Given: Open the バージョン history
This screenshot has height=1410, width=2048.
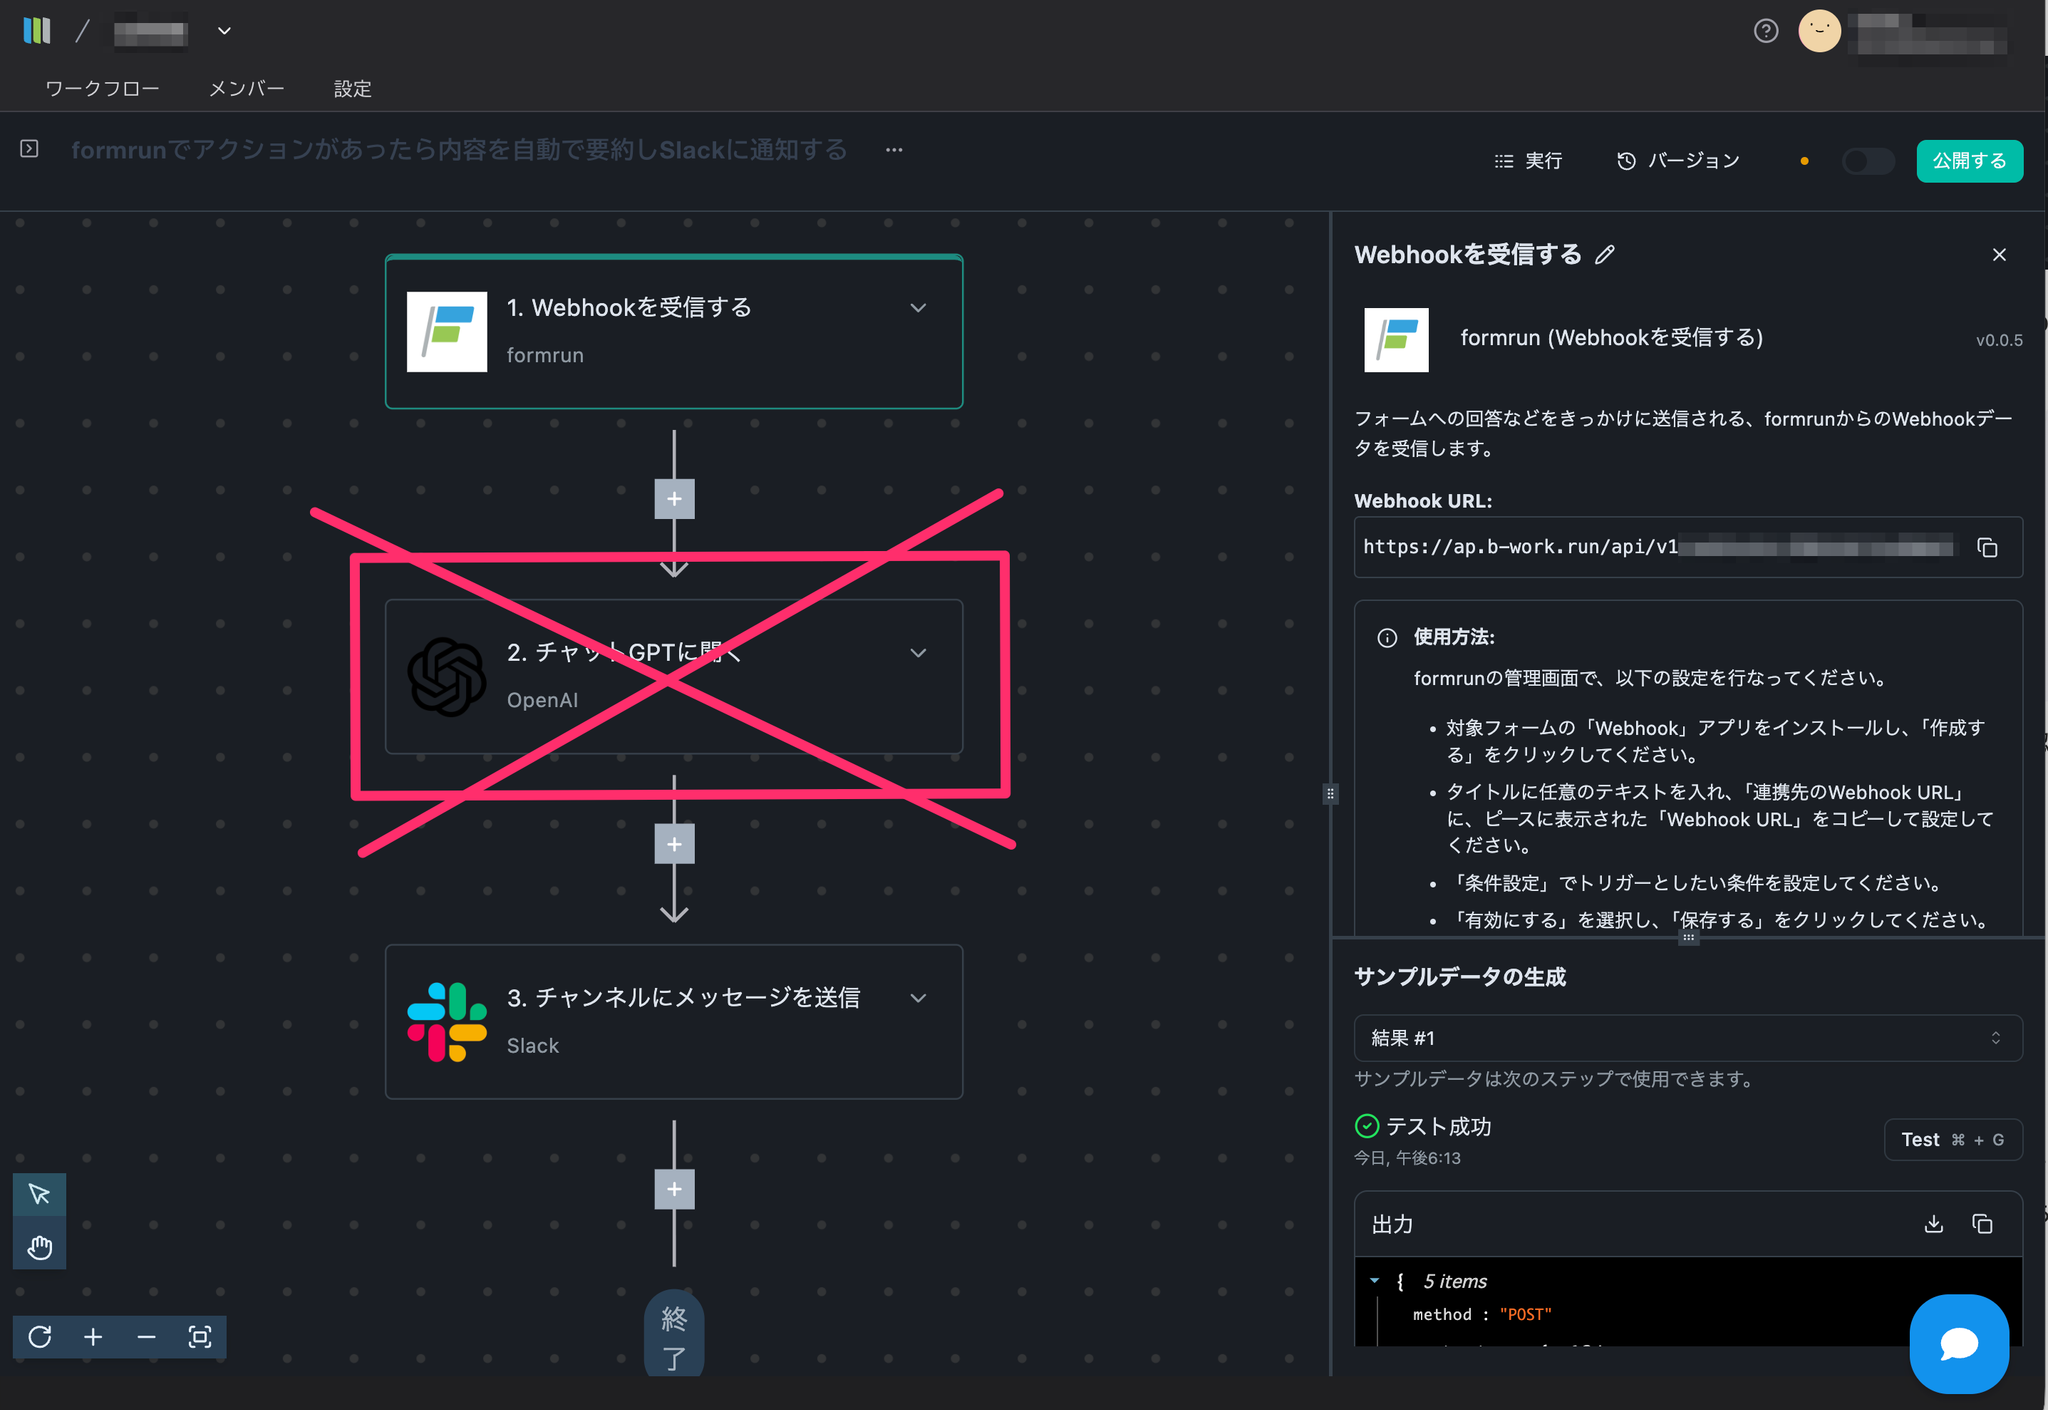Looking at the screenshot, I should (1678, 161).
